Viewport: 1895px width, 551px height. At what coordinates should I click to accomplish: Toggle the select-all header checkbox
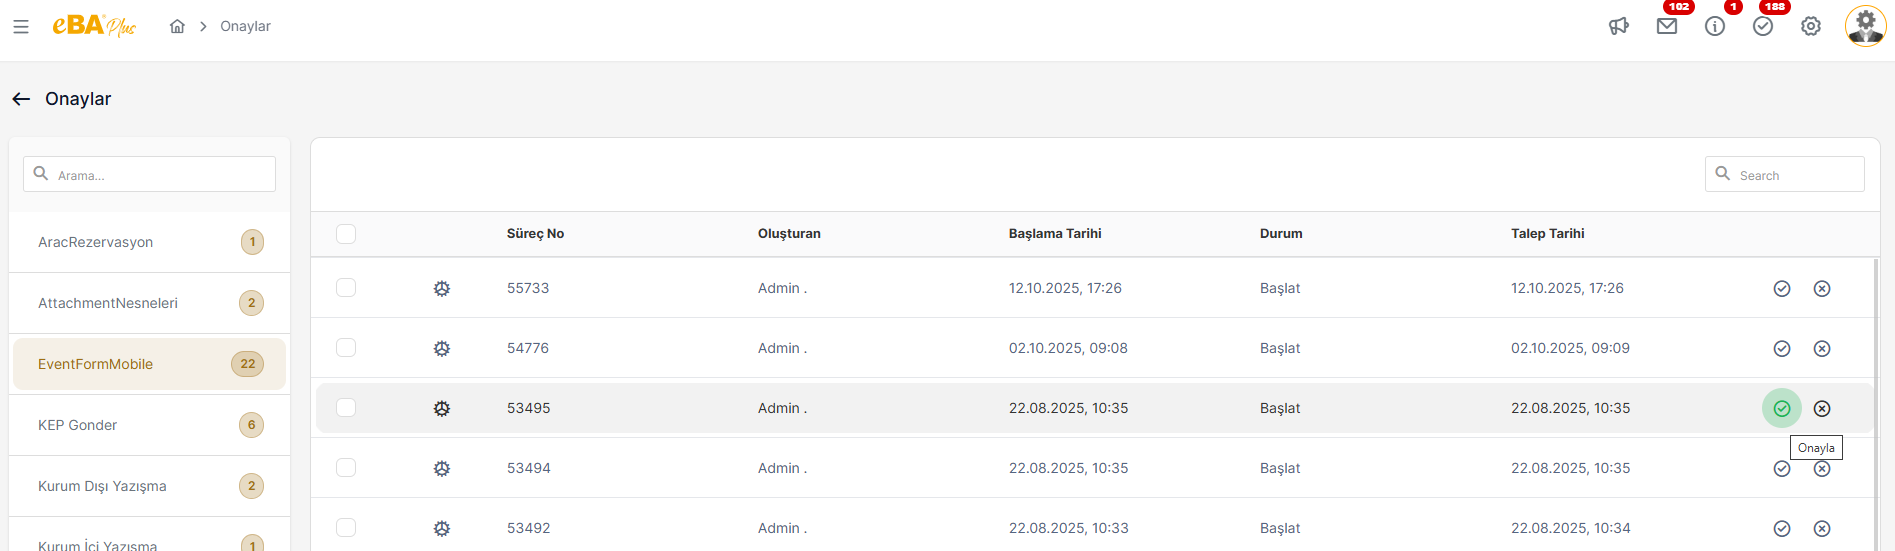click(346, 234)
